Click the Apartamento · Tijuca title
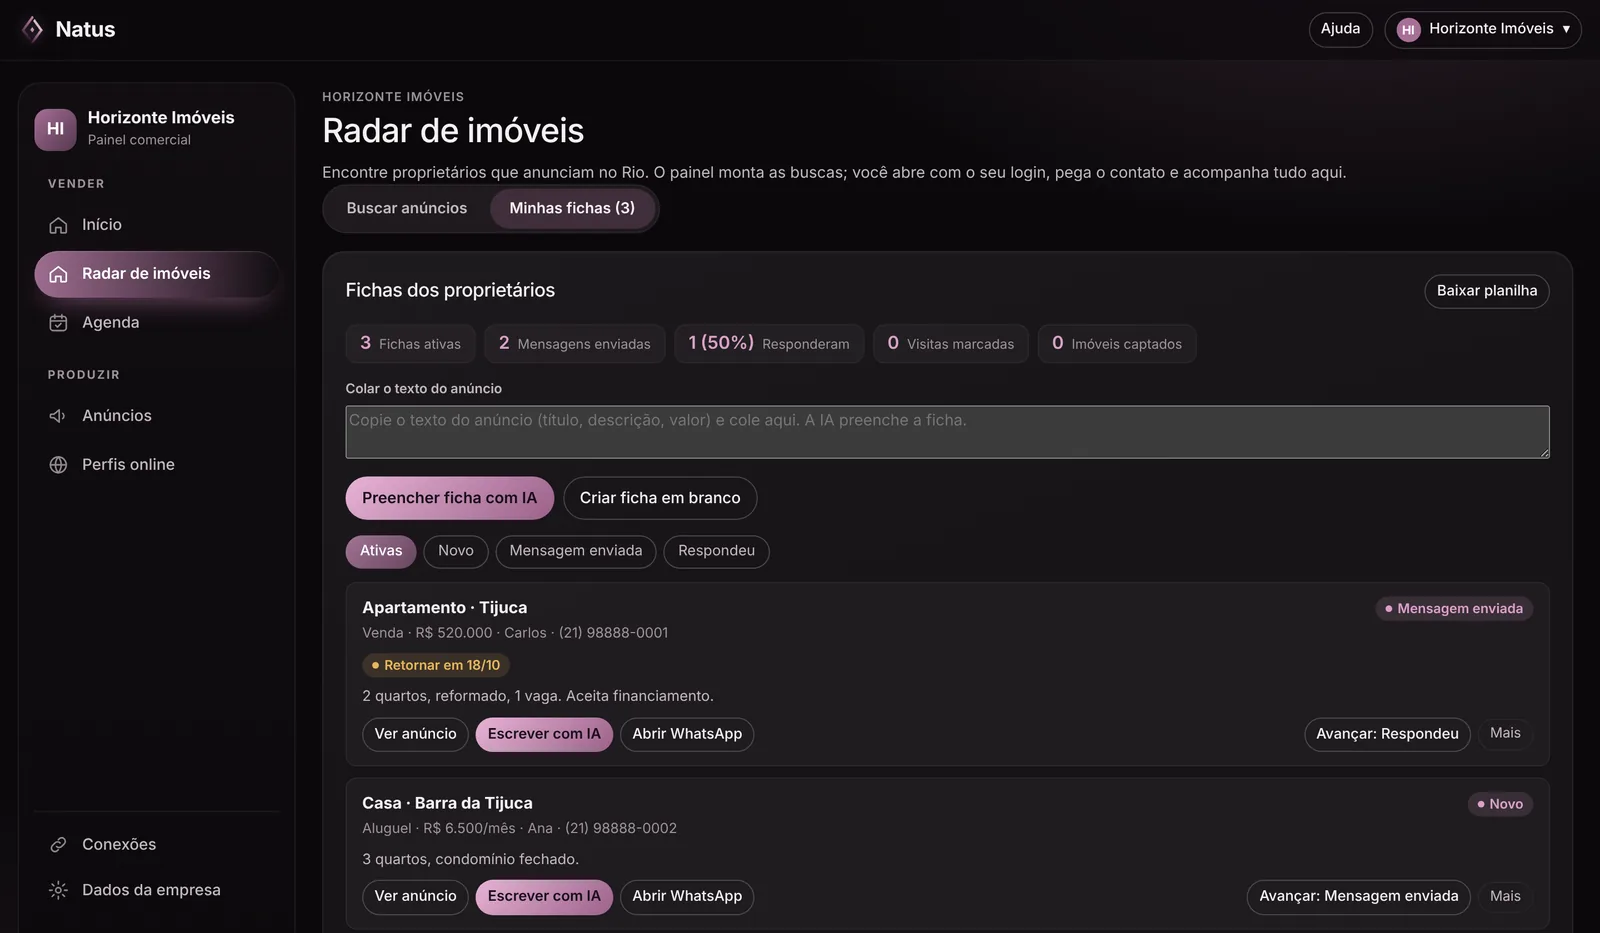This screenshot has width=1600, height=933. [x=444, y=608]
